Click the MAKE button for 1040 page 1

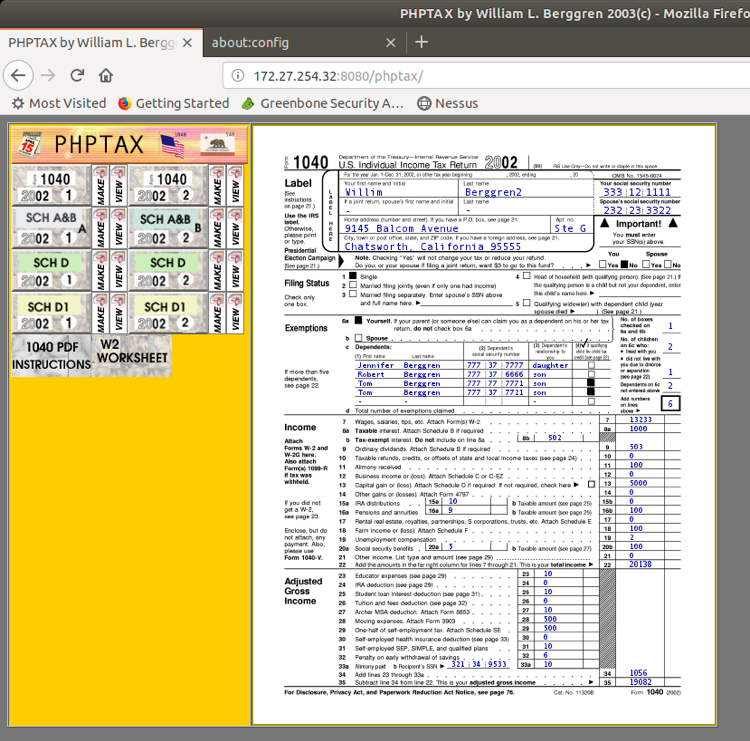pyautogui.click(x=100, y=186)
